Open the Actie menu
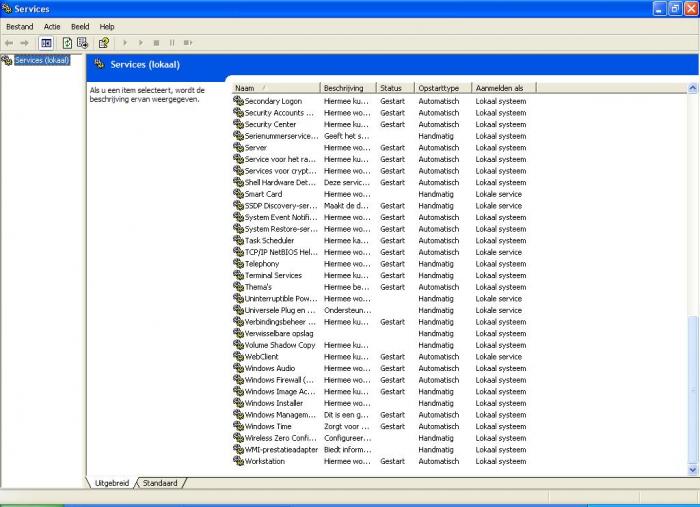Screen dimensions: 700x507 [52, 27]
